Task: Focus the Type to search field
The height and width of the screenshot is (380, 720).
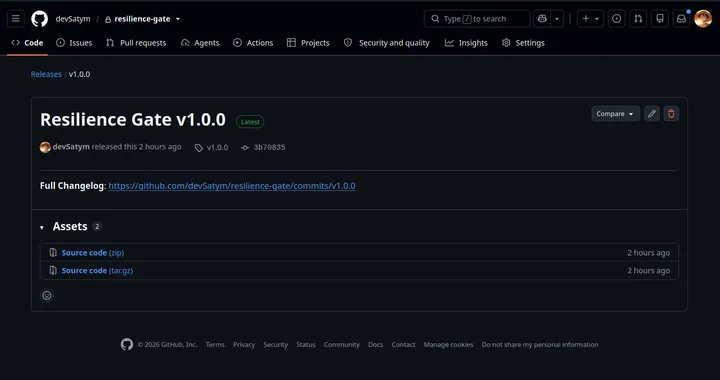Action: pyautogui.click(x=477, y=19)
